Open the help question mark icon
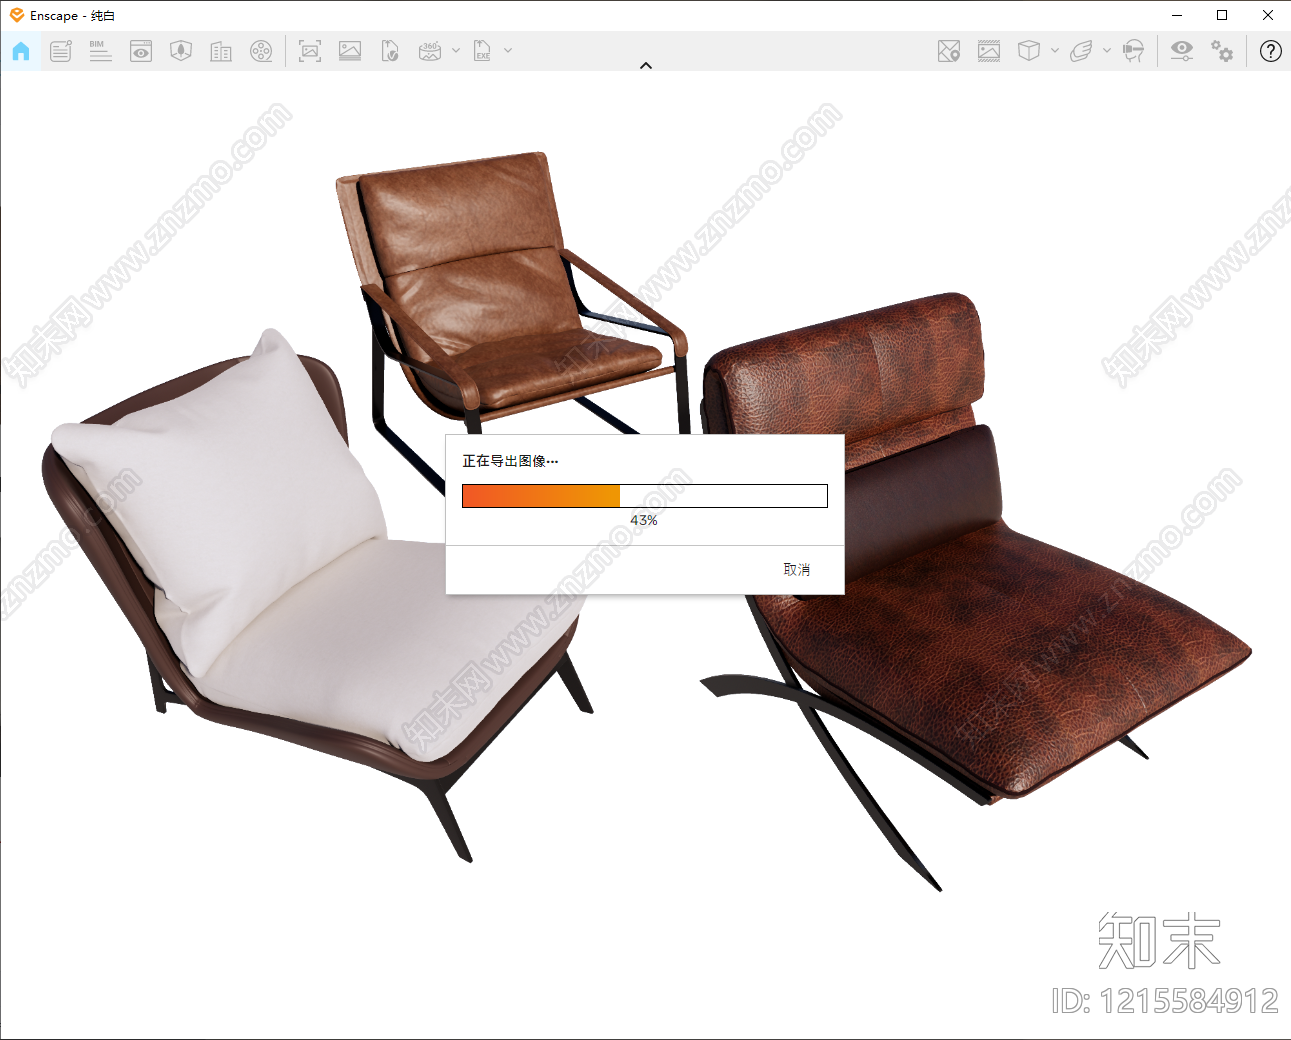Viewport: 1291px width, 1040px height. [1271, 51]
